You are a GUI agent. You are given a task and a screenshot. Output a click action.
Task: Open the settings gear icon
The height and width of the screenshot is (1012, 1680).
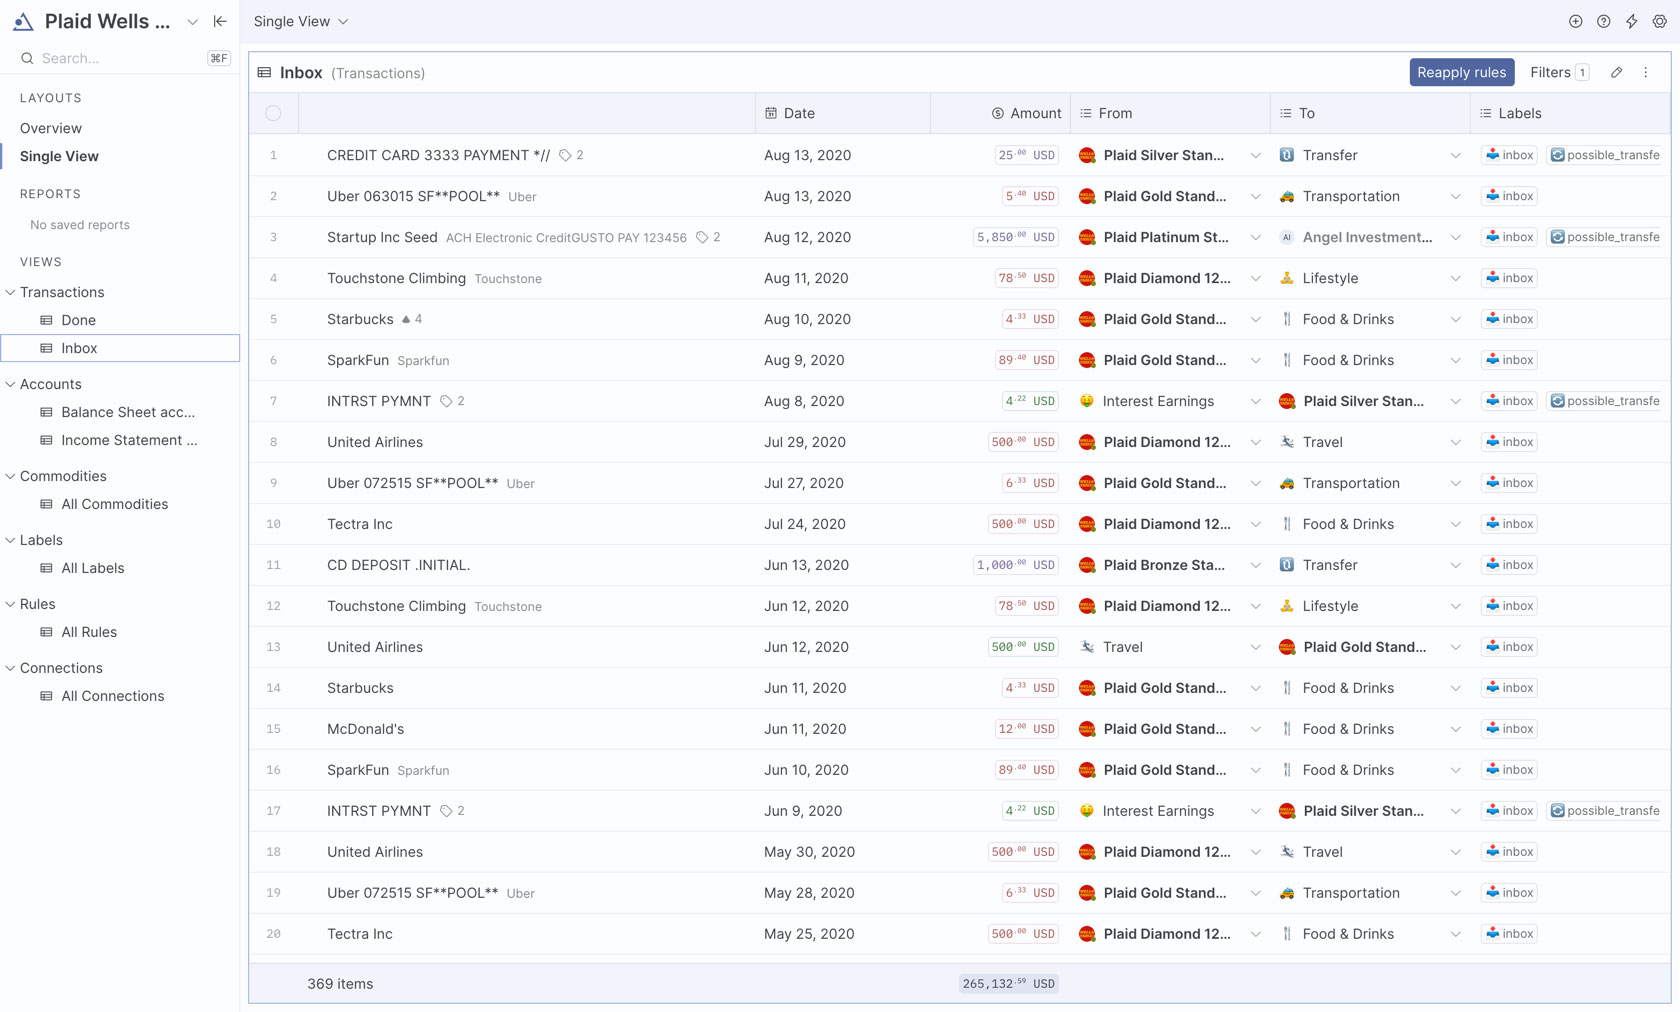(1659, 21)
